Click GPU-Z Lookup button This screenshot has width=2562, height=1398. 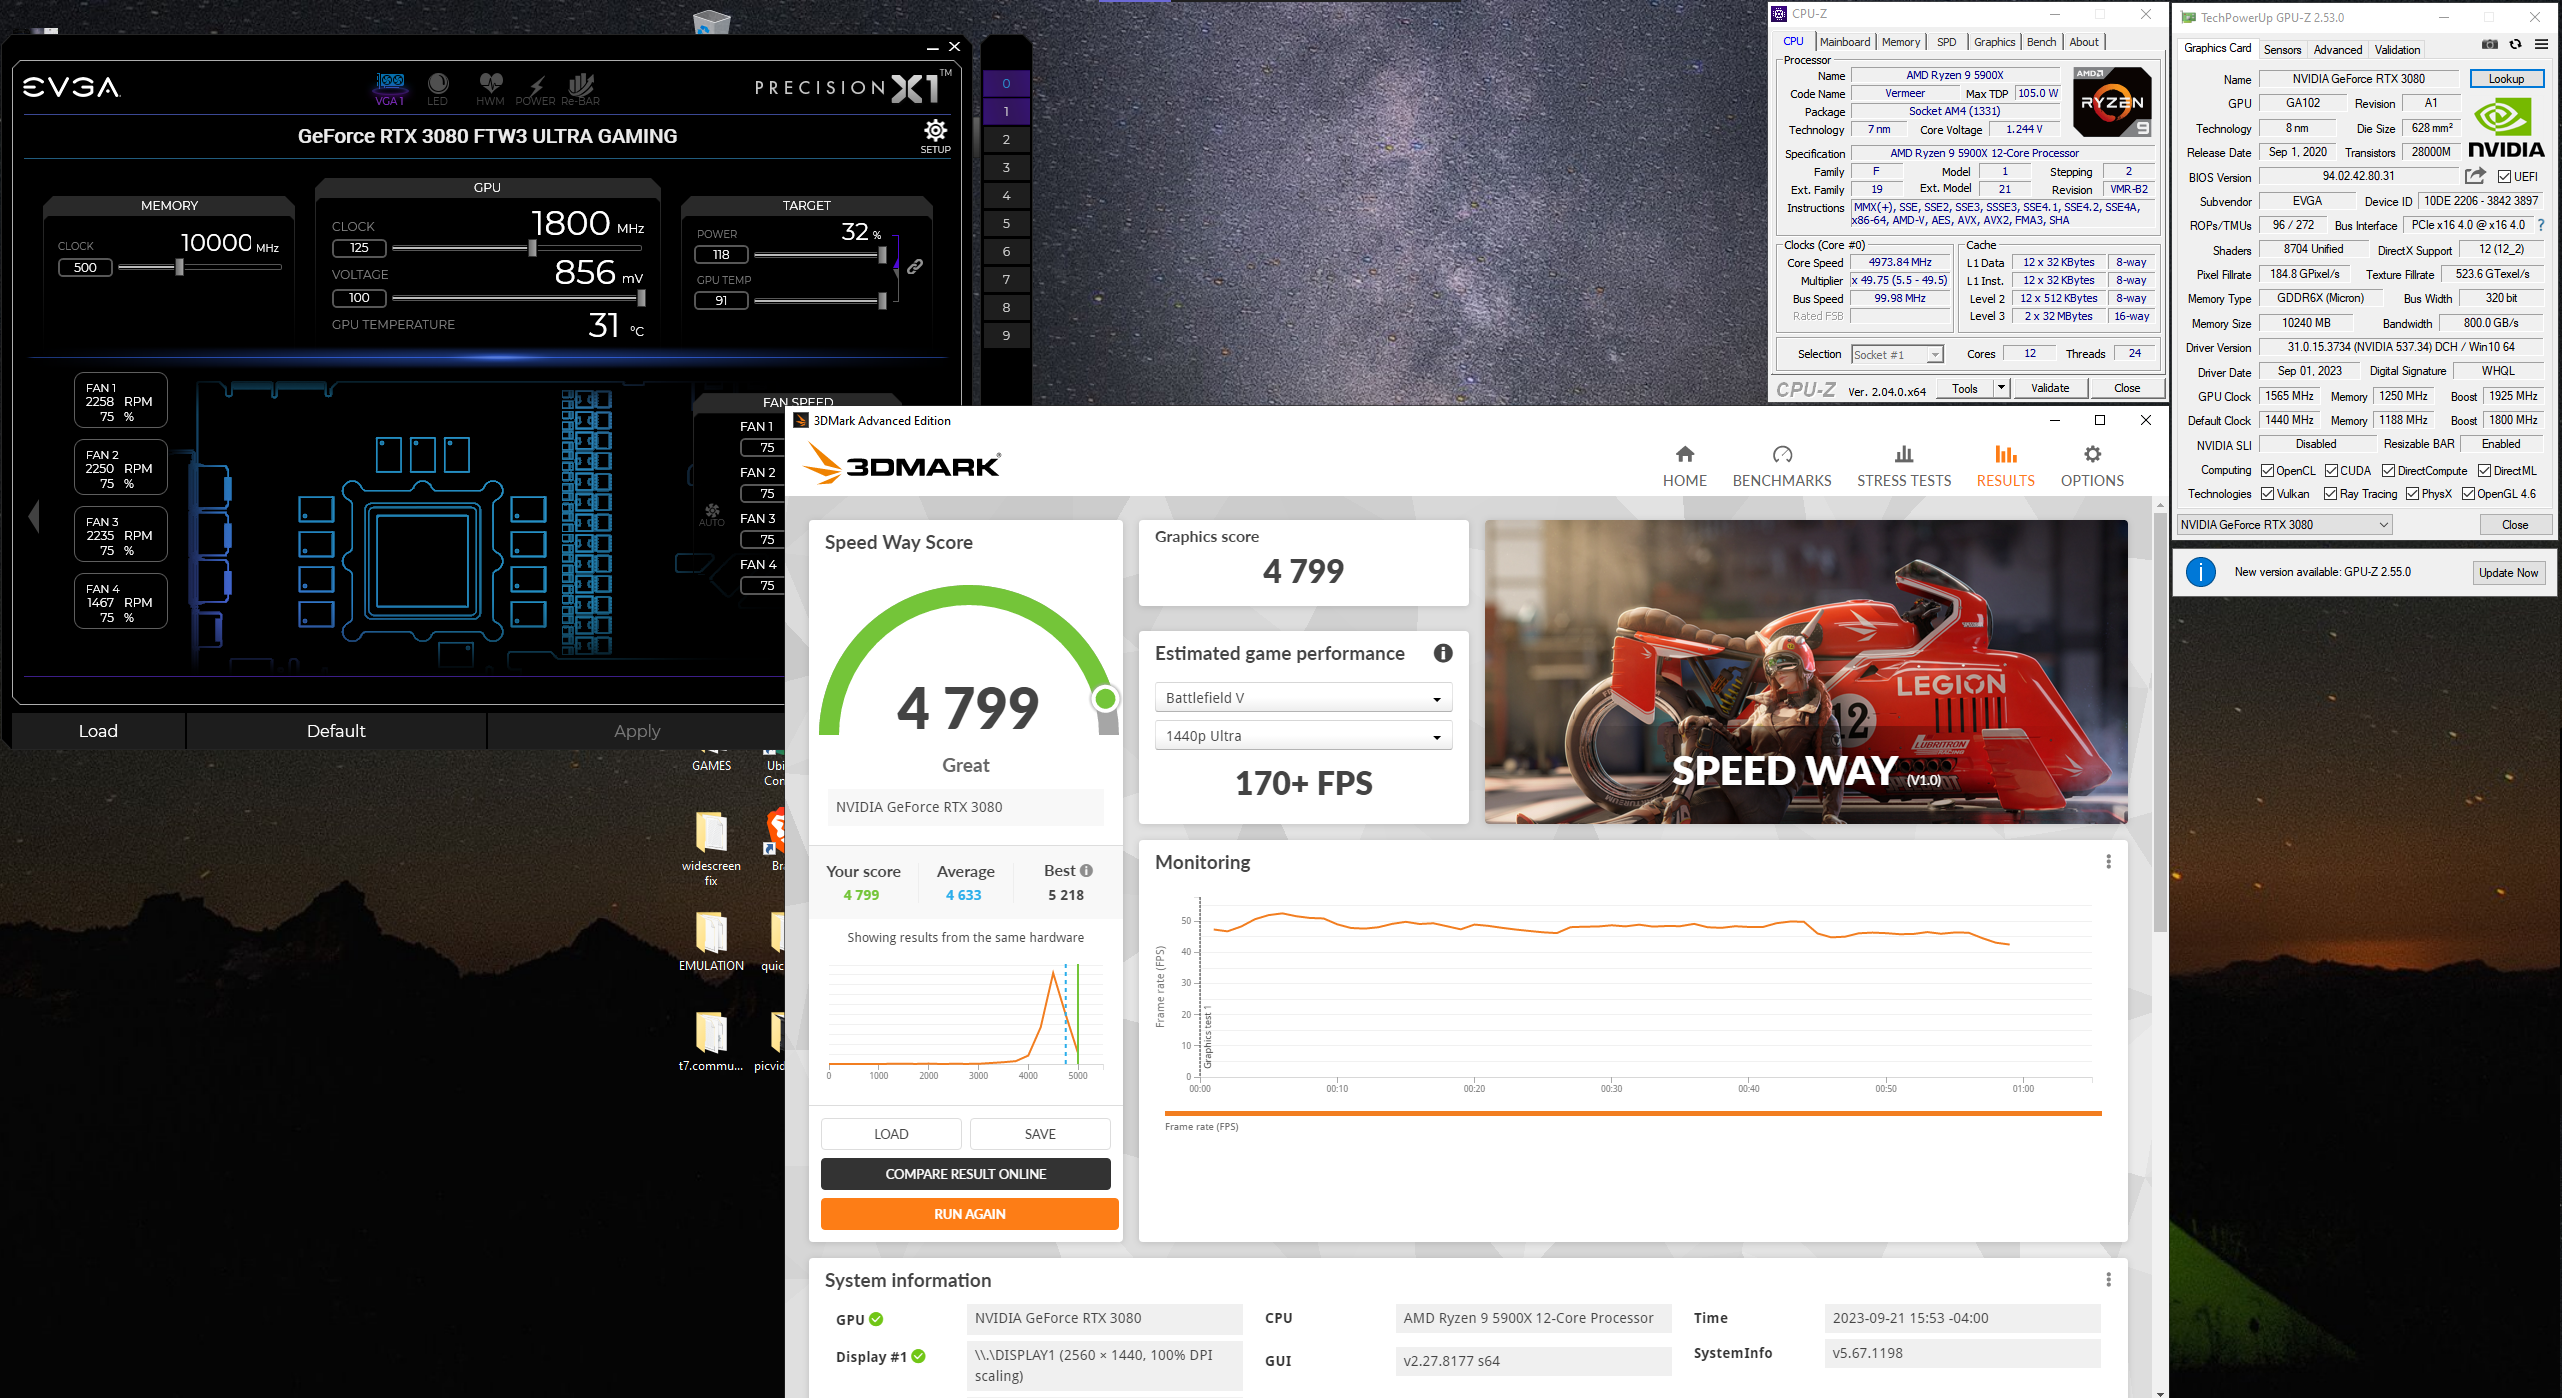[2507, 78]
